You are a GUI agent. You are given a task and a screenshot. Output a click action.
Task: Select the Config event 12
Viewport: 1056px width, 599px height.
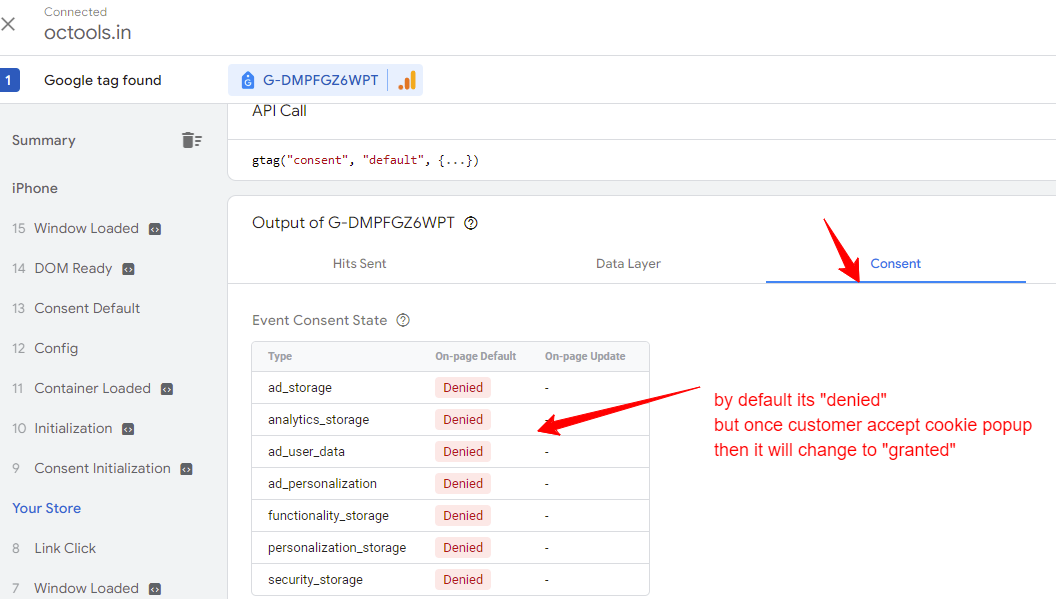click(x=56, y=348)
